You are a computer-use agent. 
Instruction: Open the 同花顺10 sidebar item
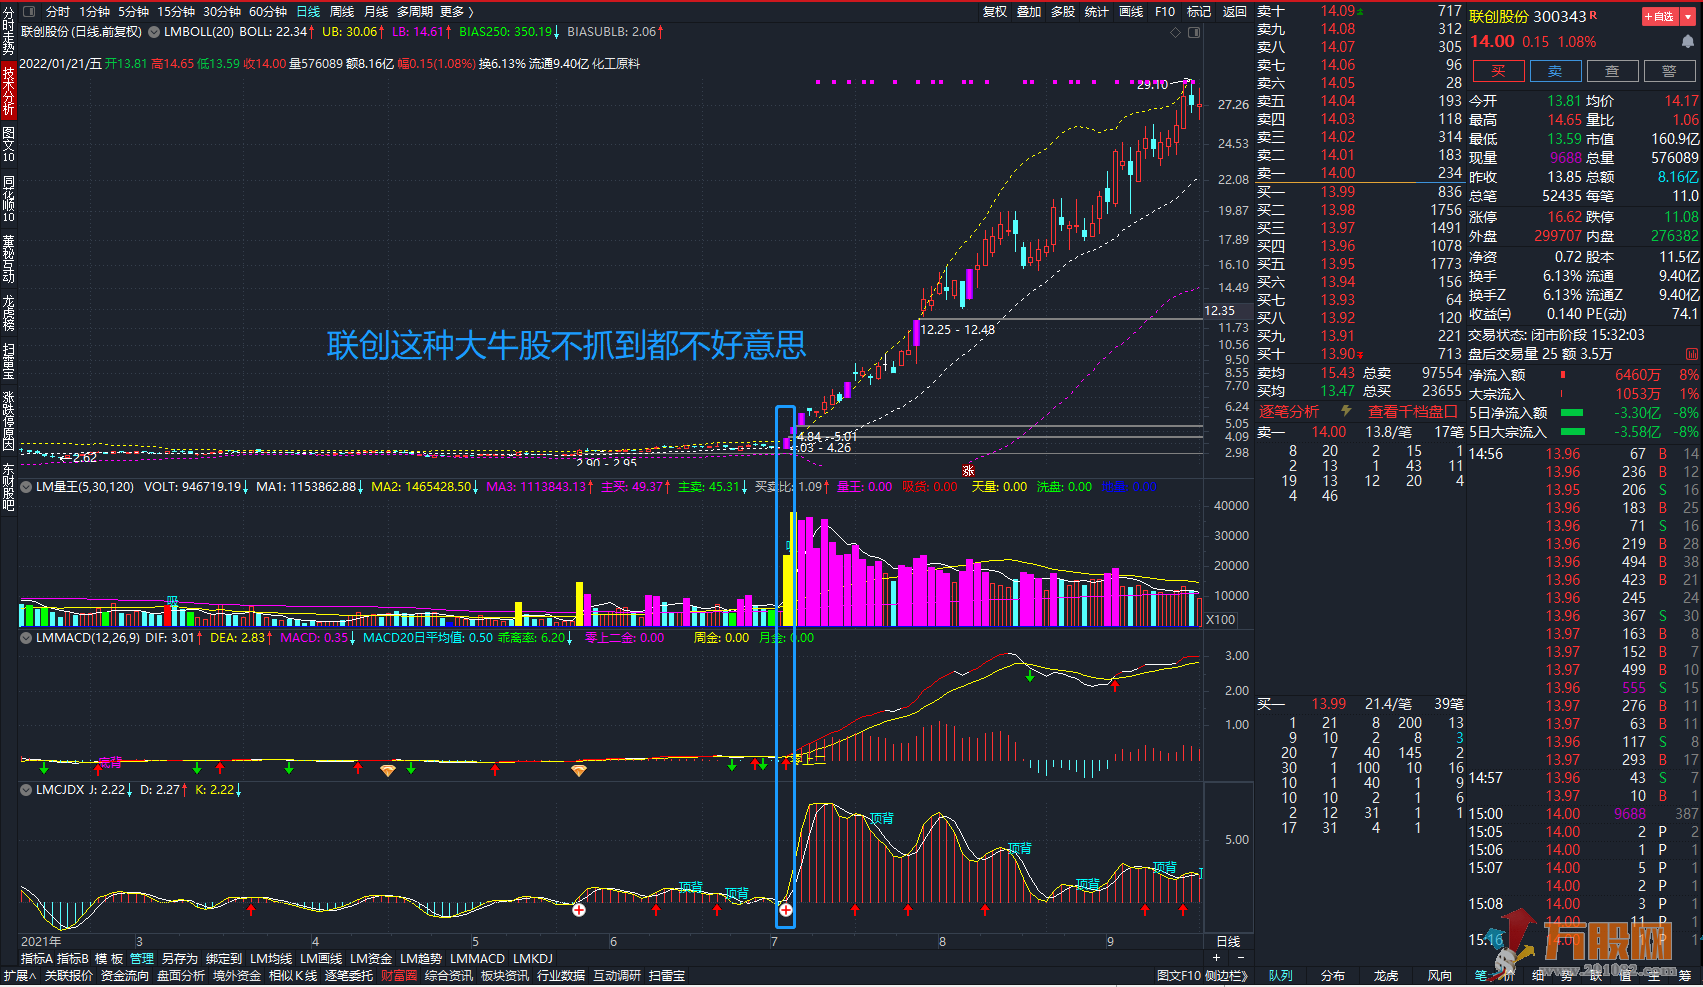pos(8,198)
